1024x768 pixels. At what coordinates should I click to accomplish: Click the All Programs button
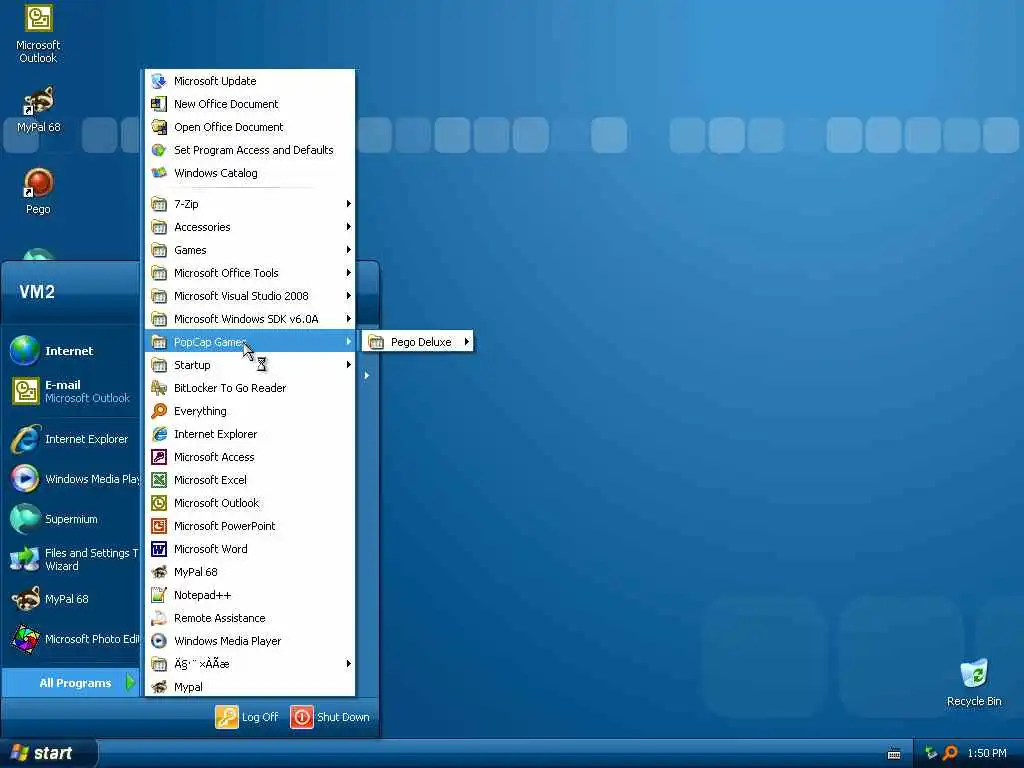(71, 683)
